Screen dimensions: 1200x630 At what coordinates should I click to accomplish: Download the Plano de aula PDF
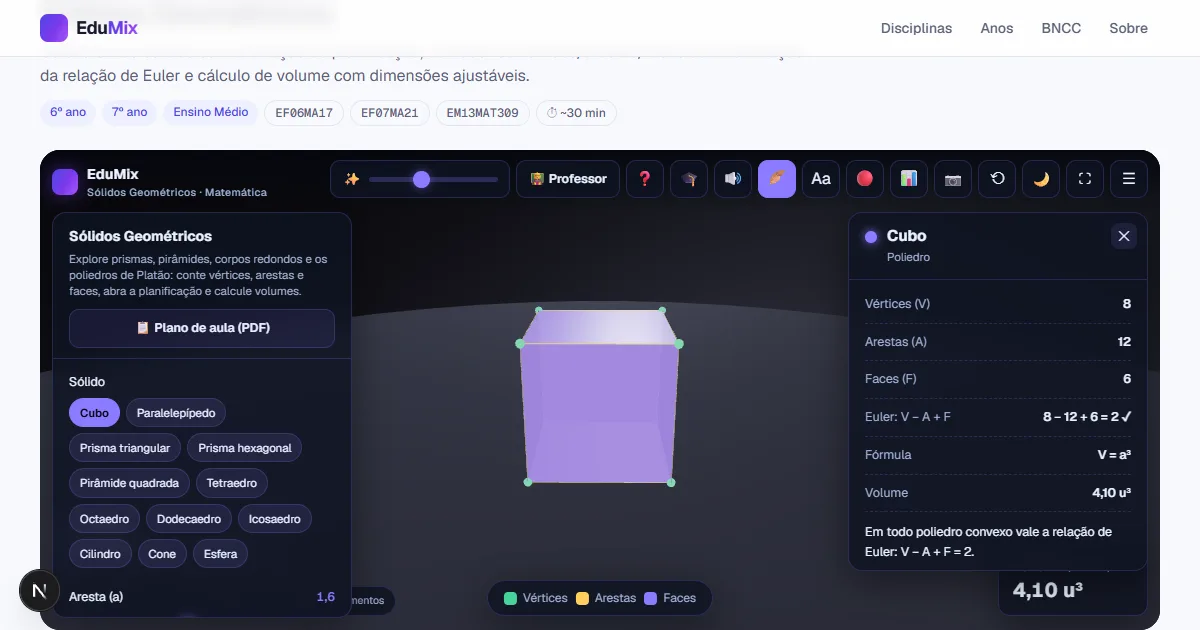[x=202, y=328]
